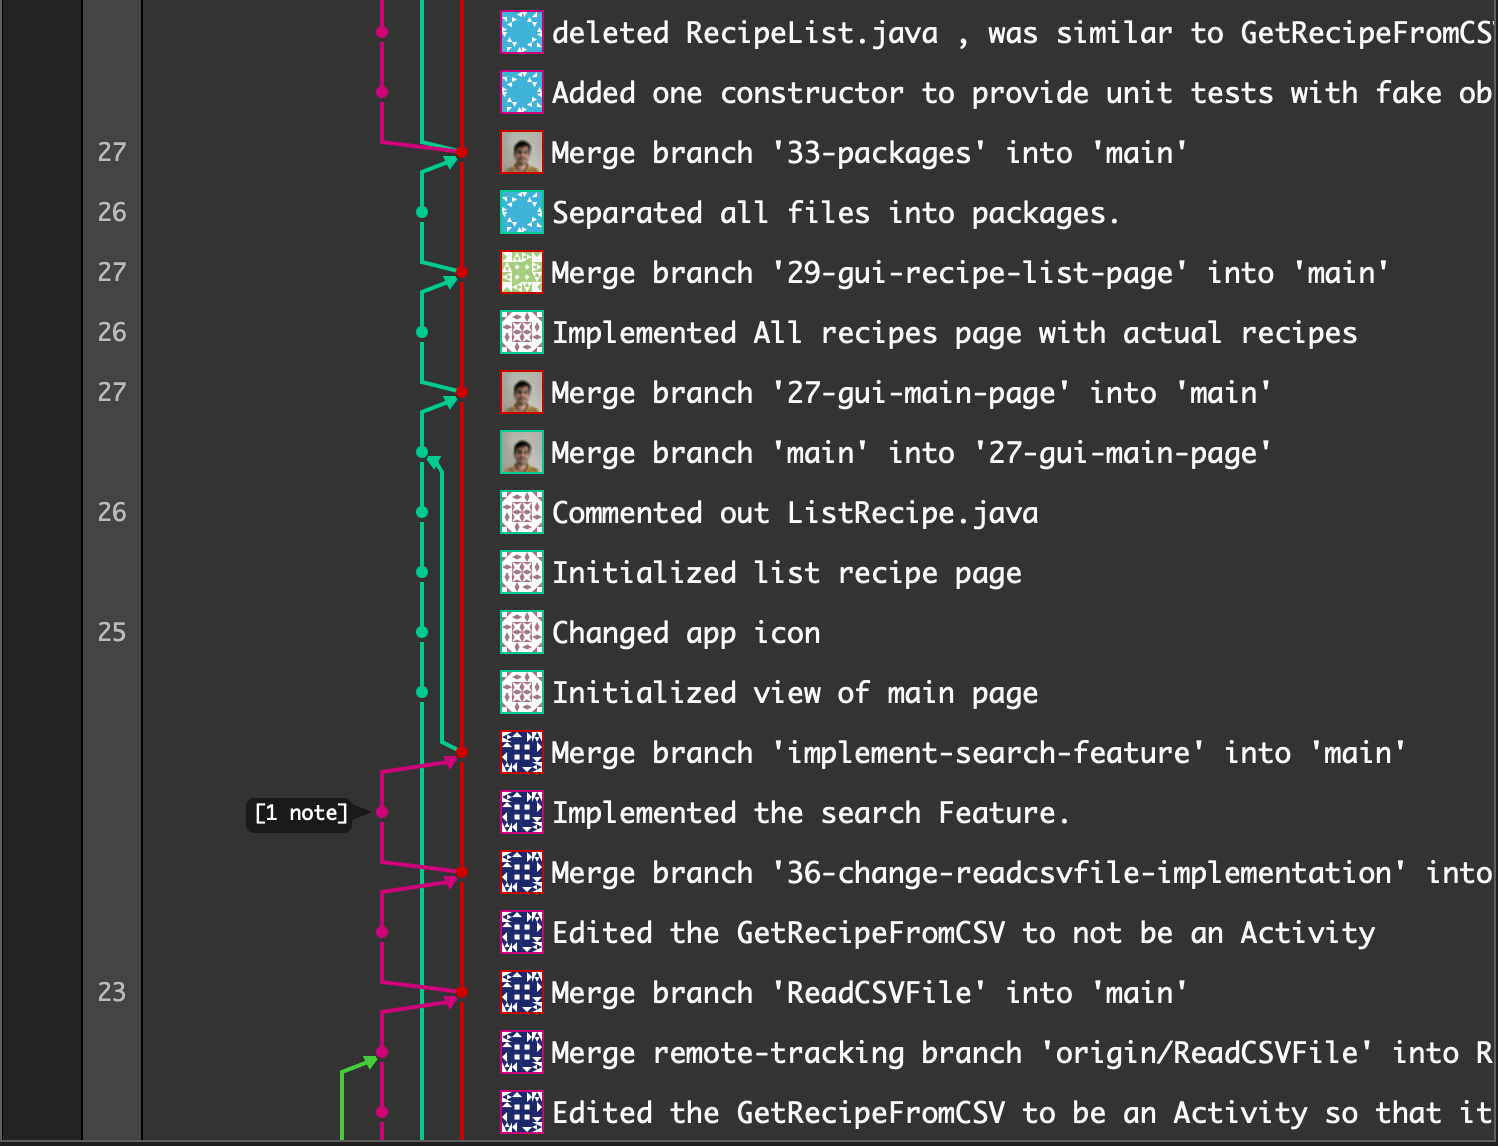Click avatar for 'implement-search-feature' merge commit
This screenshot has height=1146, width=1498.
(522, 752)
